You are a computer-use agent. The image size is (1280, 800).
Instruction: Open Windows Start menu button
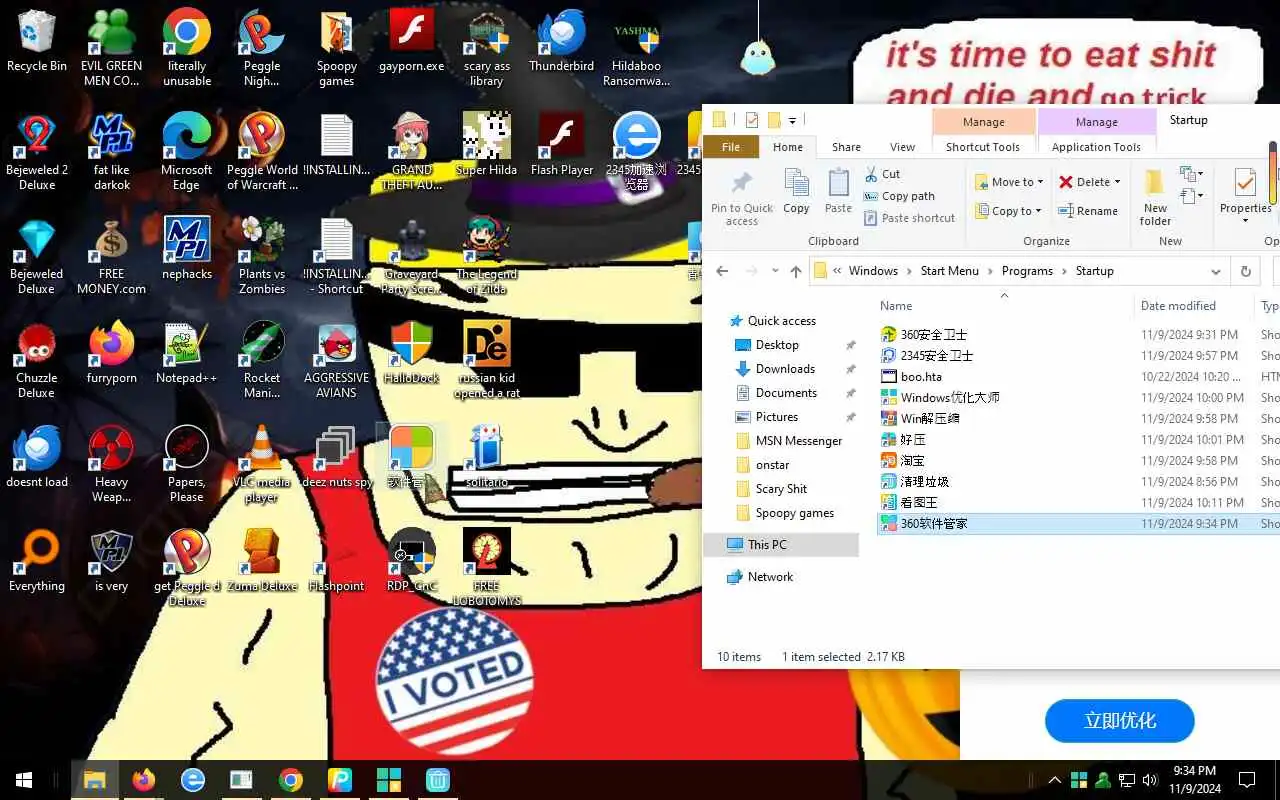24,780
